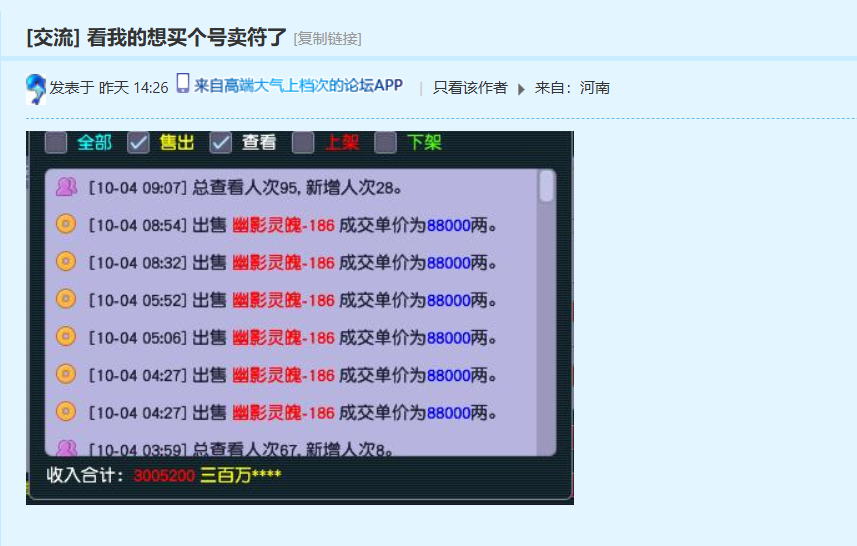This screenshot has width=857, height=546.
Task: Click the [10-04 05:52] 出售 幽影灵魄-186 entry
Action: [x=292, y=300]
